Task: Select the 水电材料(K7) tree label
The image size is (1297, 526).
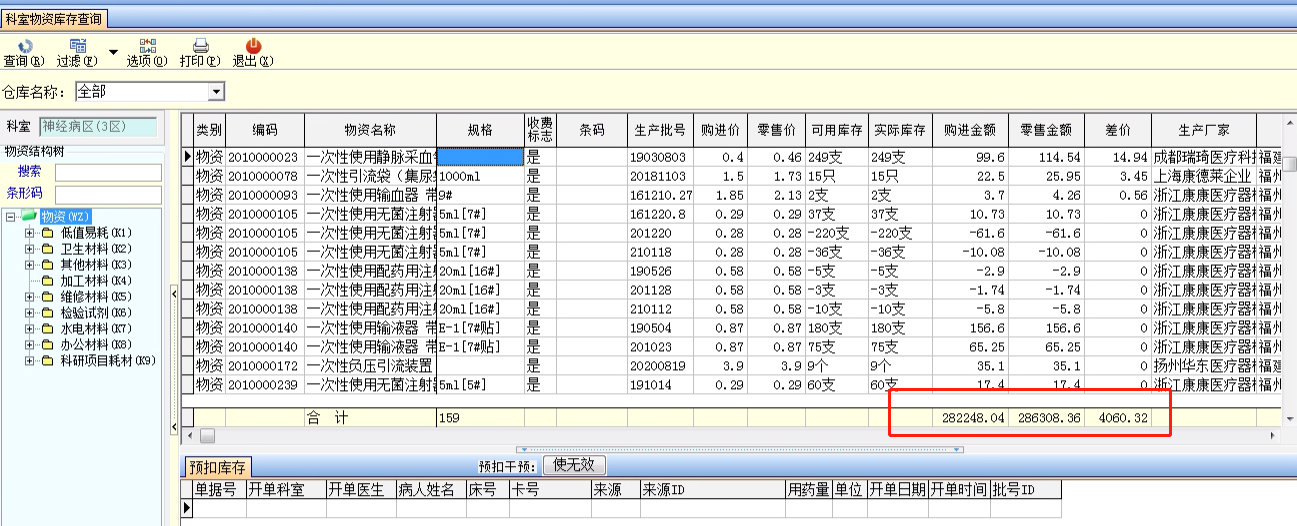Action: pyautogui.click(x=96, y=329)
